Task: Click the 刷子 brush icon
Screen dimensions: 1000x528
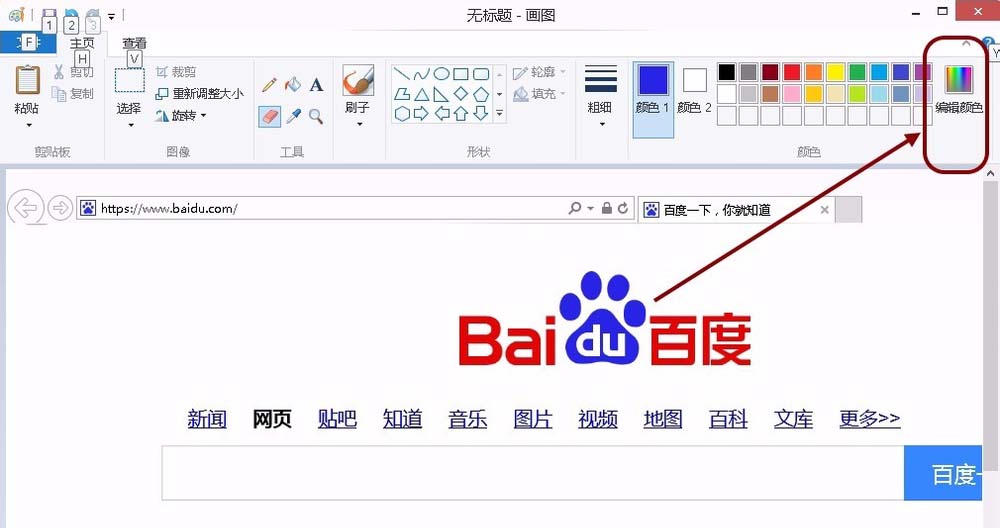Action: pos(358,80)
